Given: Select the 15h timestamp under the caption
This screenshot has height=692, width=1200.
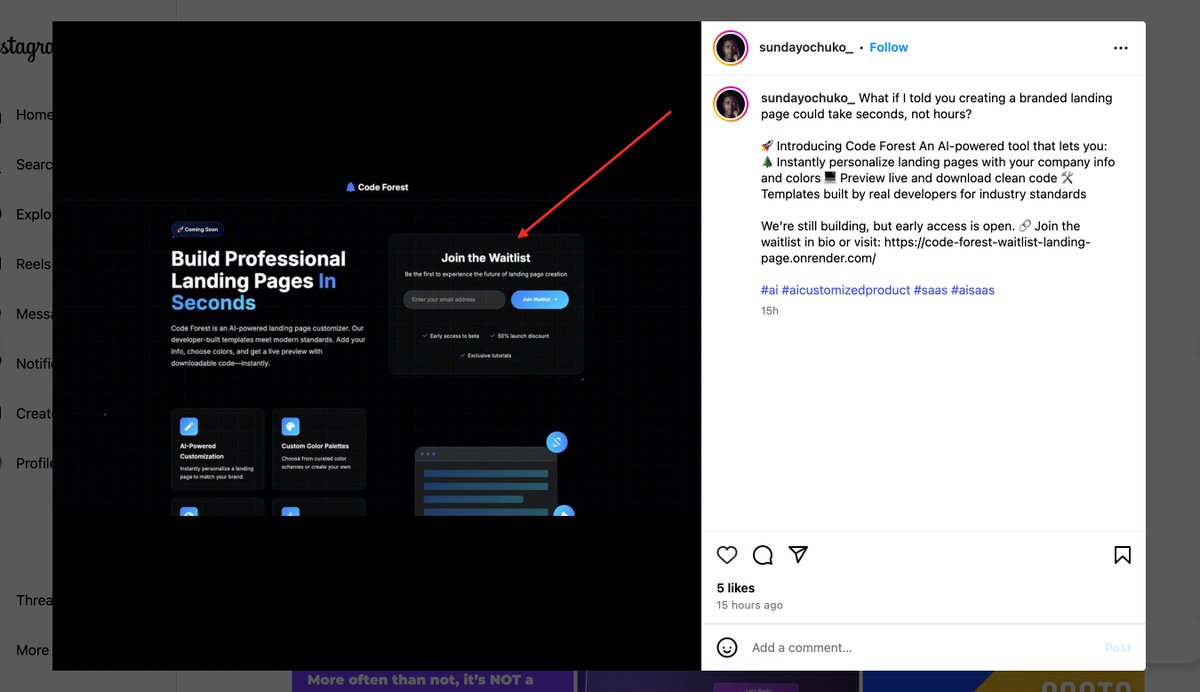Looking at the screenshot, I should 770,311.
